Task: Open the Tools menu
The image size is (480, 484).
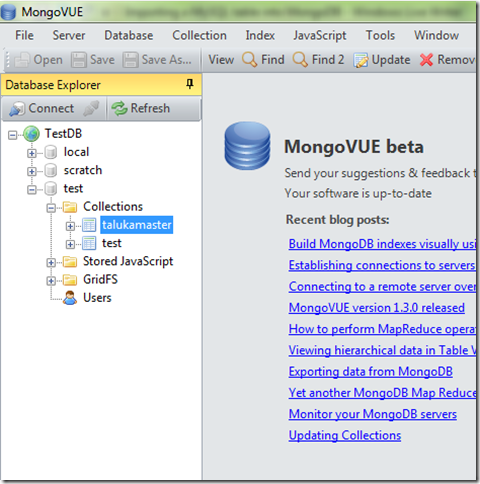Action: pos(380,35)
